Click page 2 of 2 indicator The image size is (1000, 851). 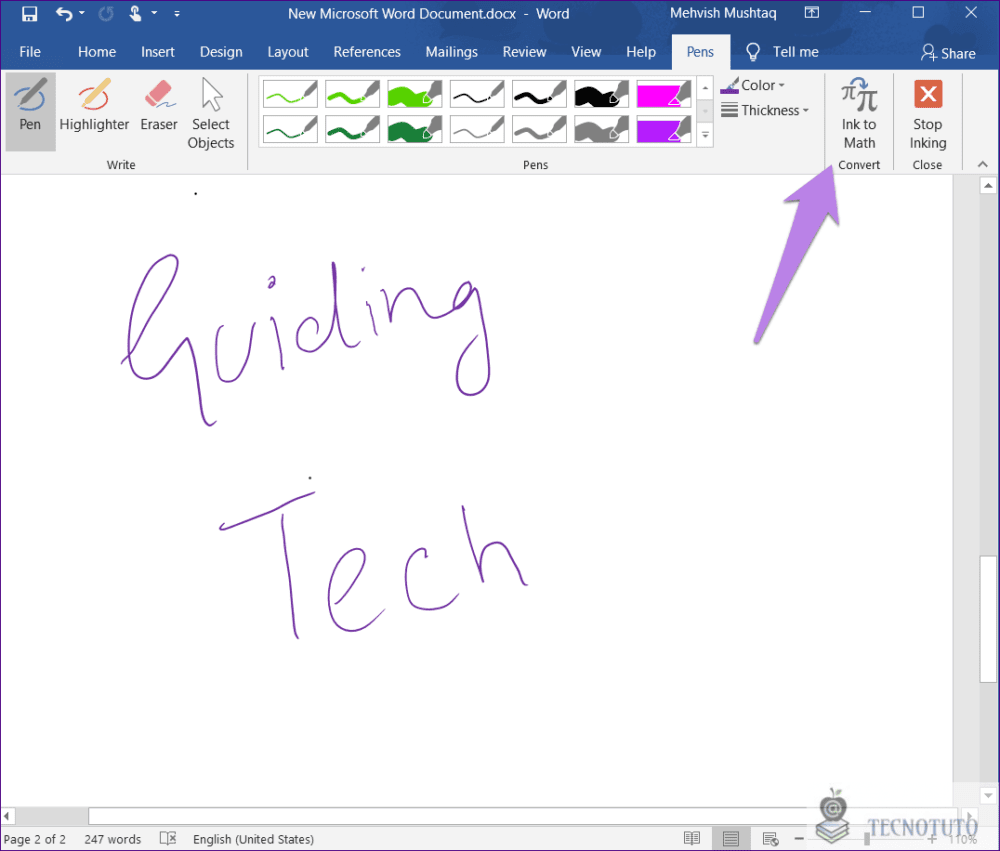[35, 839]
